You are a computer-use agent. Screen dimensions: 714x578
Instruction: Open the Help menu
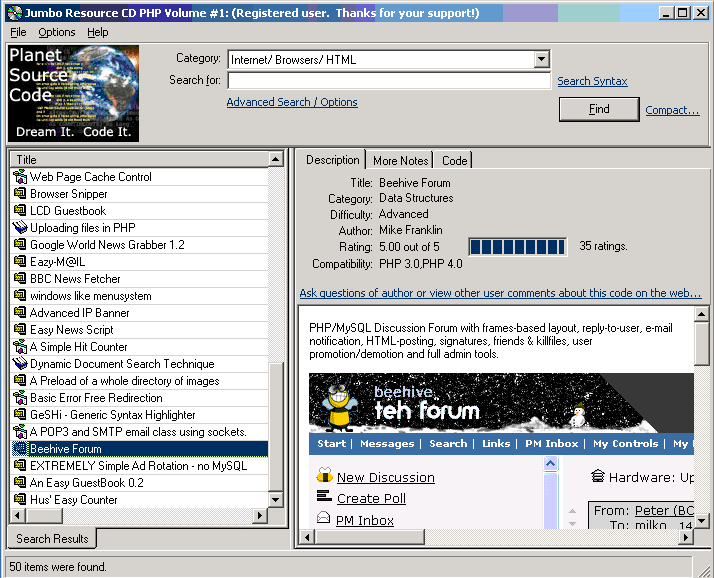[x=97, y=32]
